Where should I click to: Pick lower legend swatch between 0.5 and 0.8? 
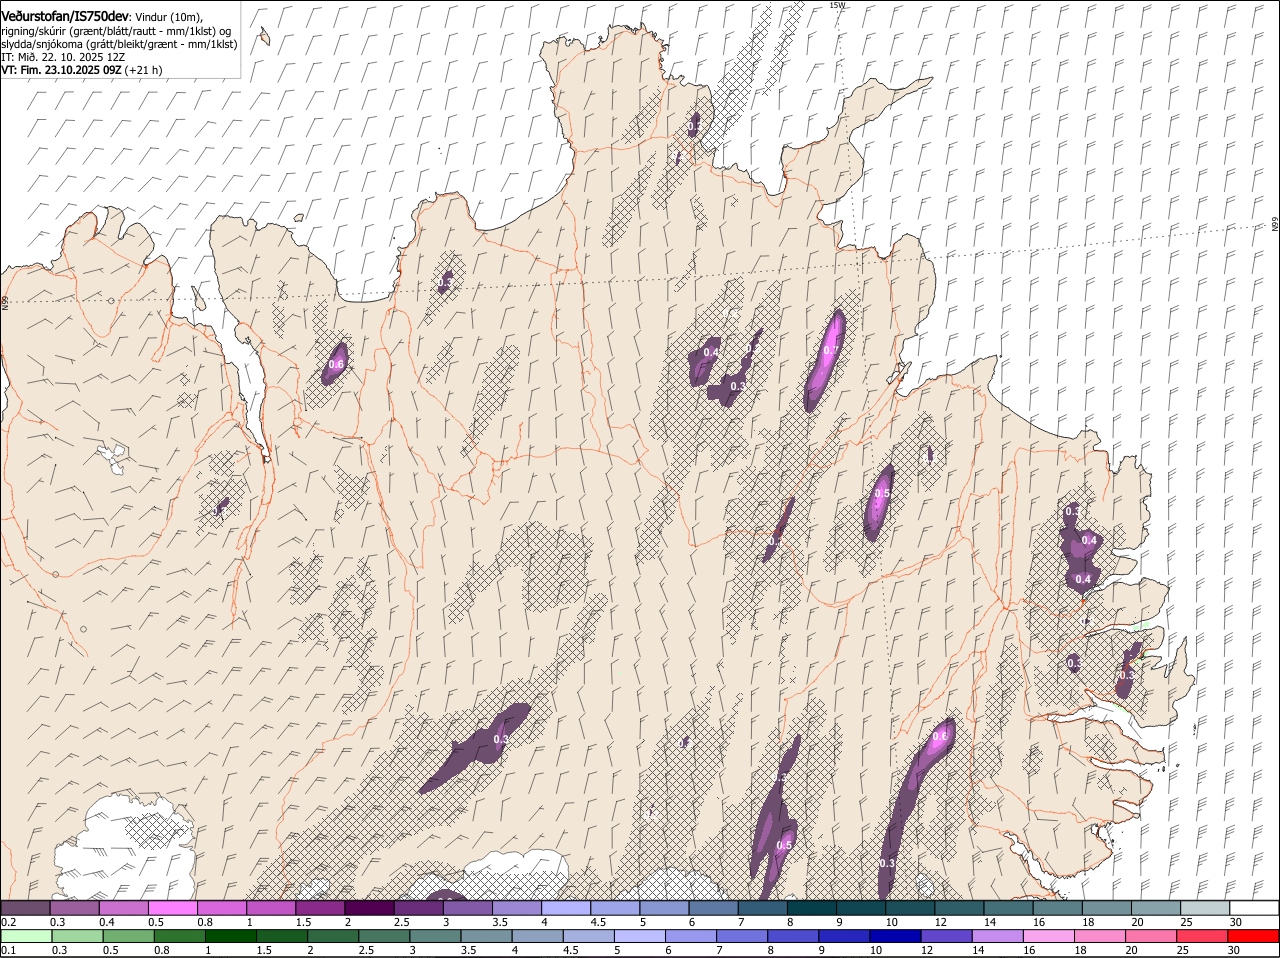pos(129,936)
